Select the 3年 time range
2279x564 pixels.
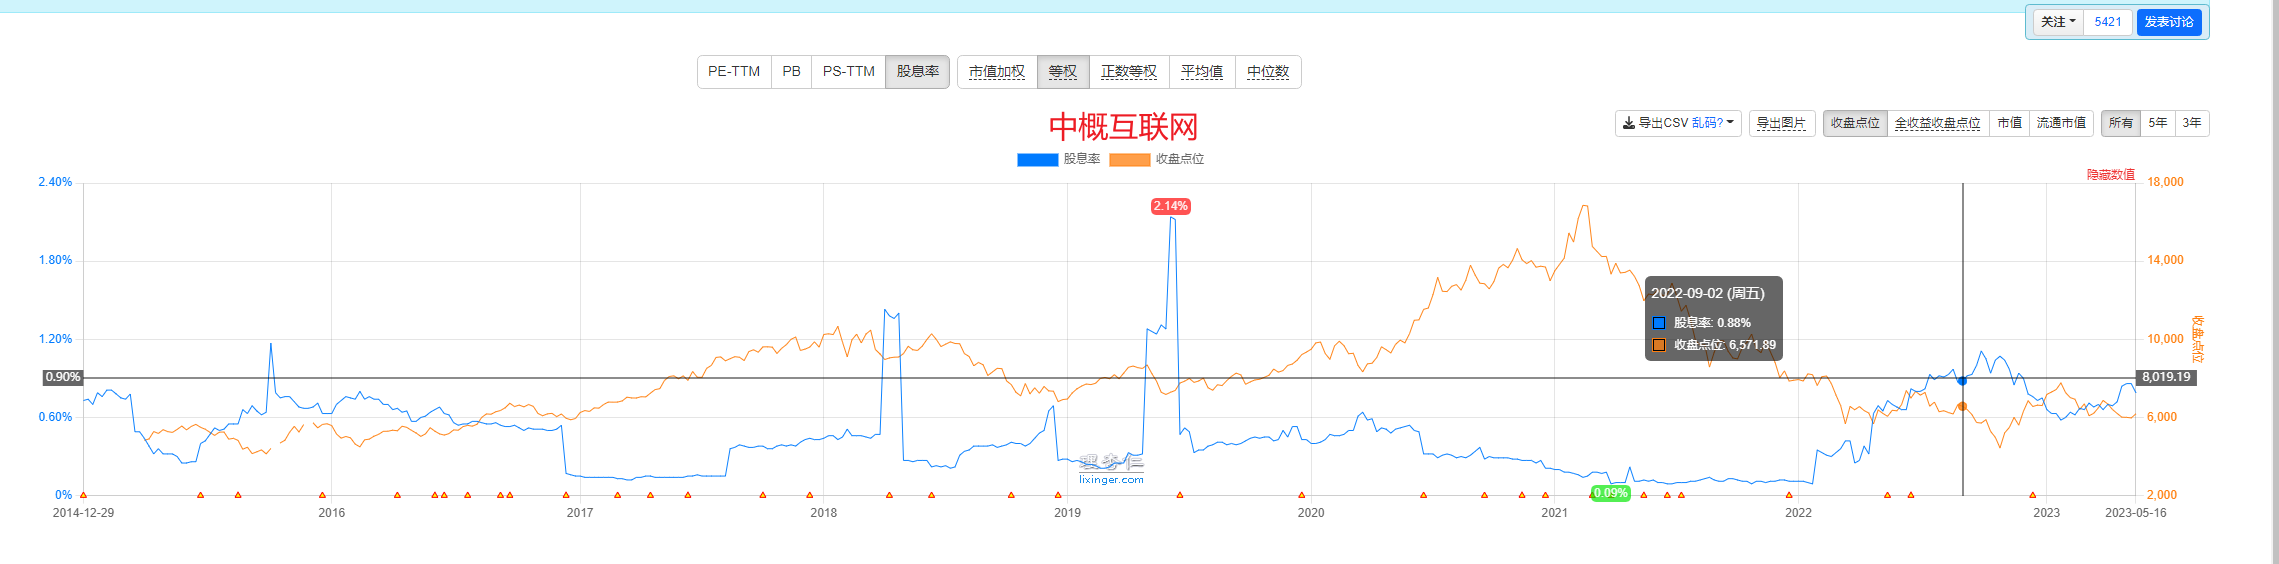(x=2192, y=123)
